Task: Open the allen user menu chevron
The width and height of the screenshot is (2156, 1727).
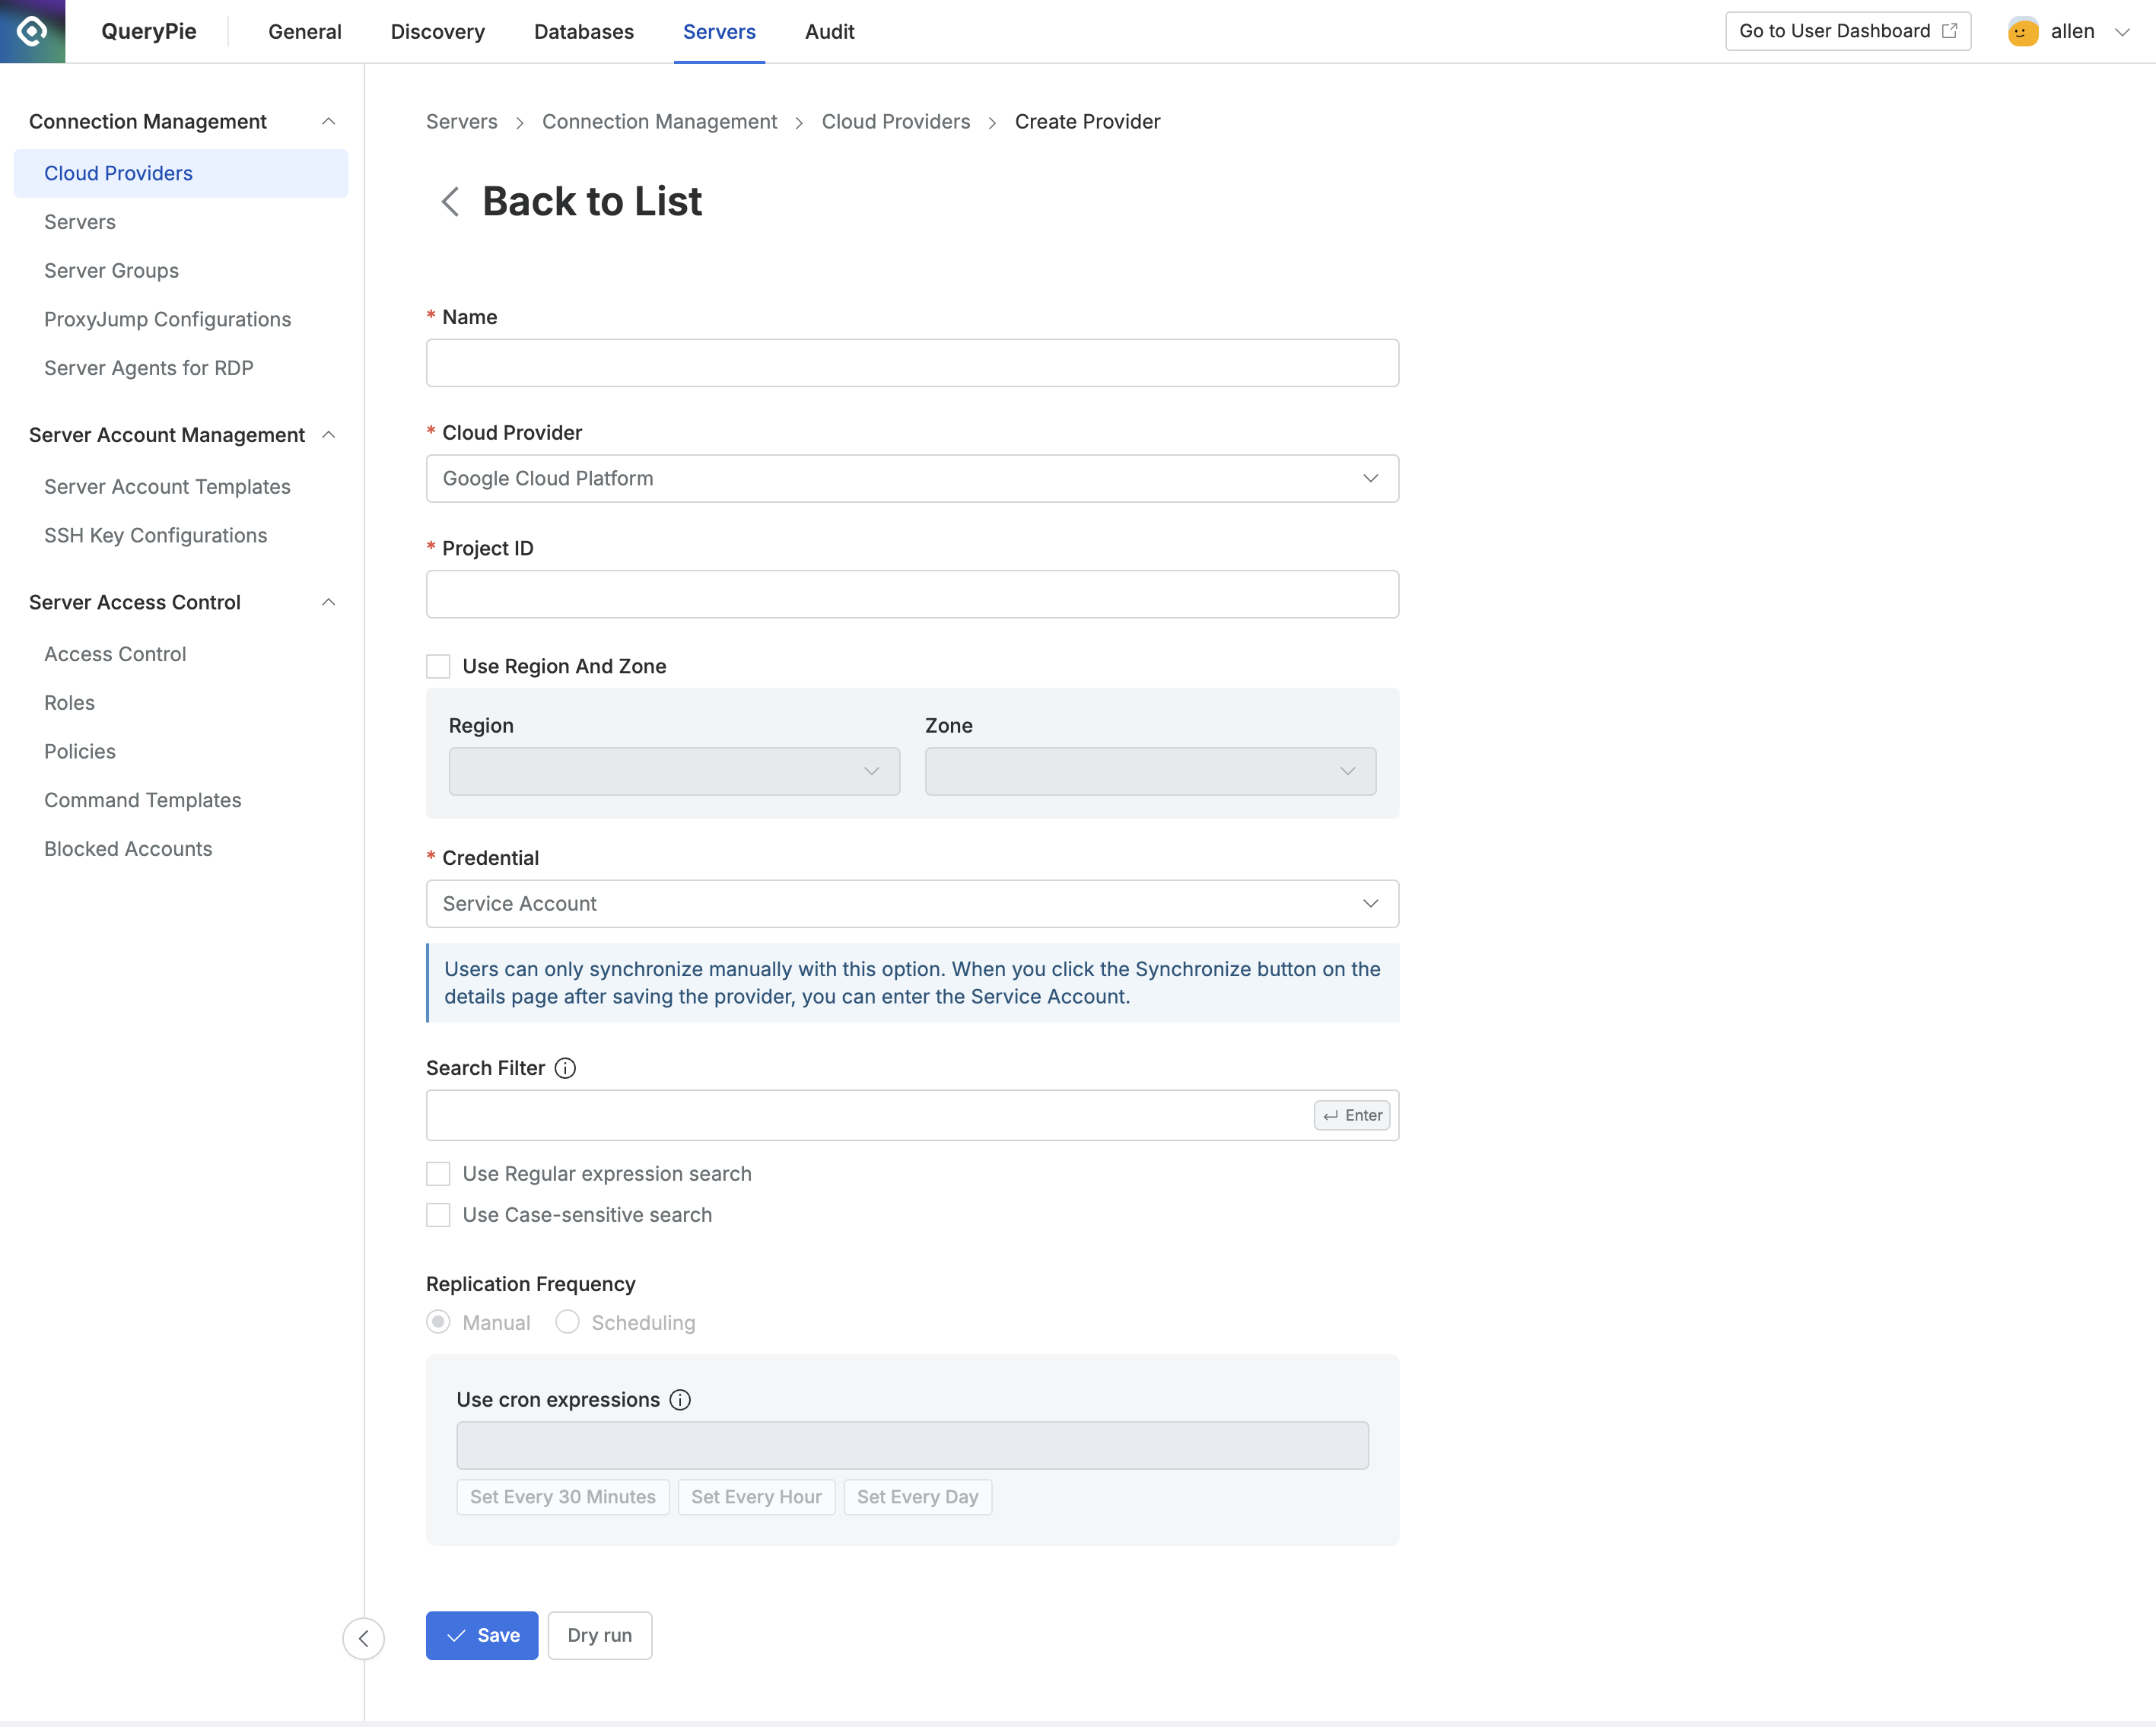Action: click(2122, 32)
